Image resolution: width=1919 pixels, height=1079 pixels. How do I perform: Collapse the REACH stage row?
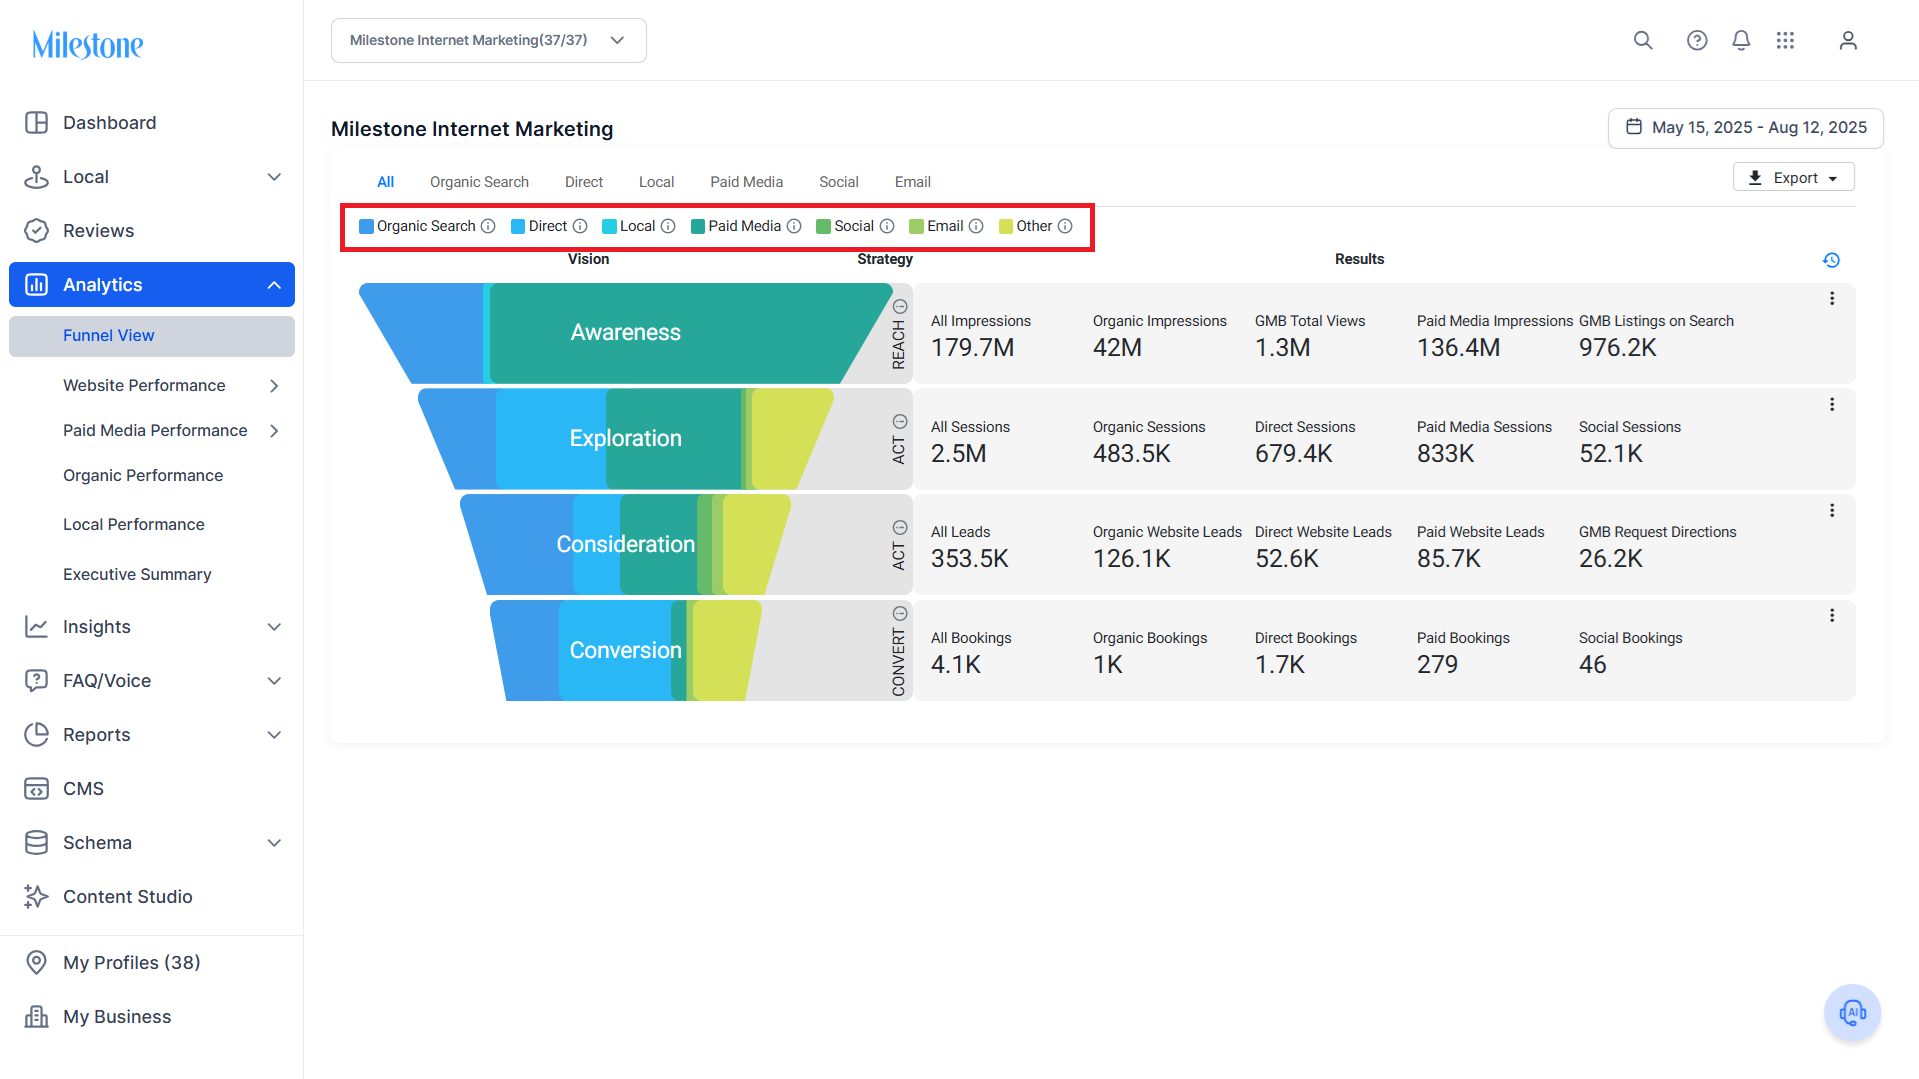point(900,307)
